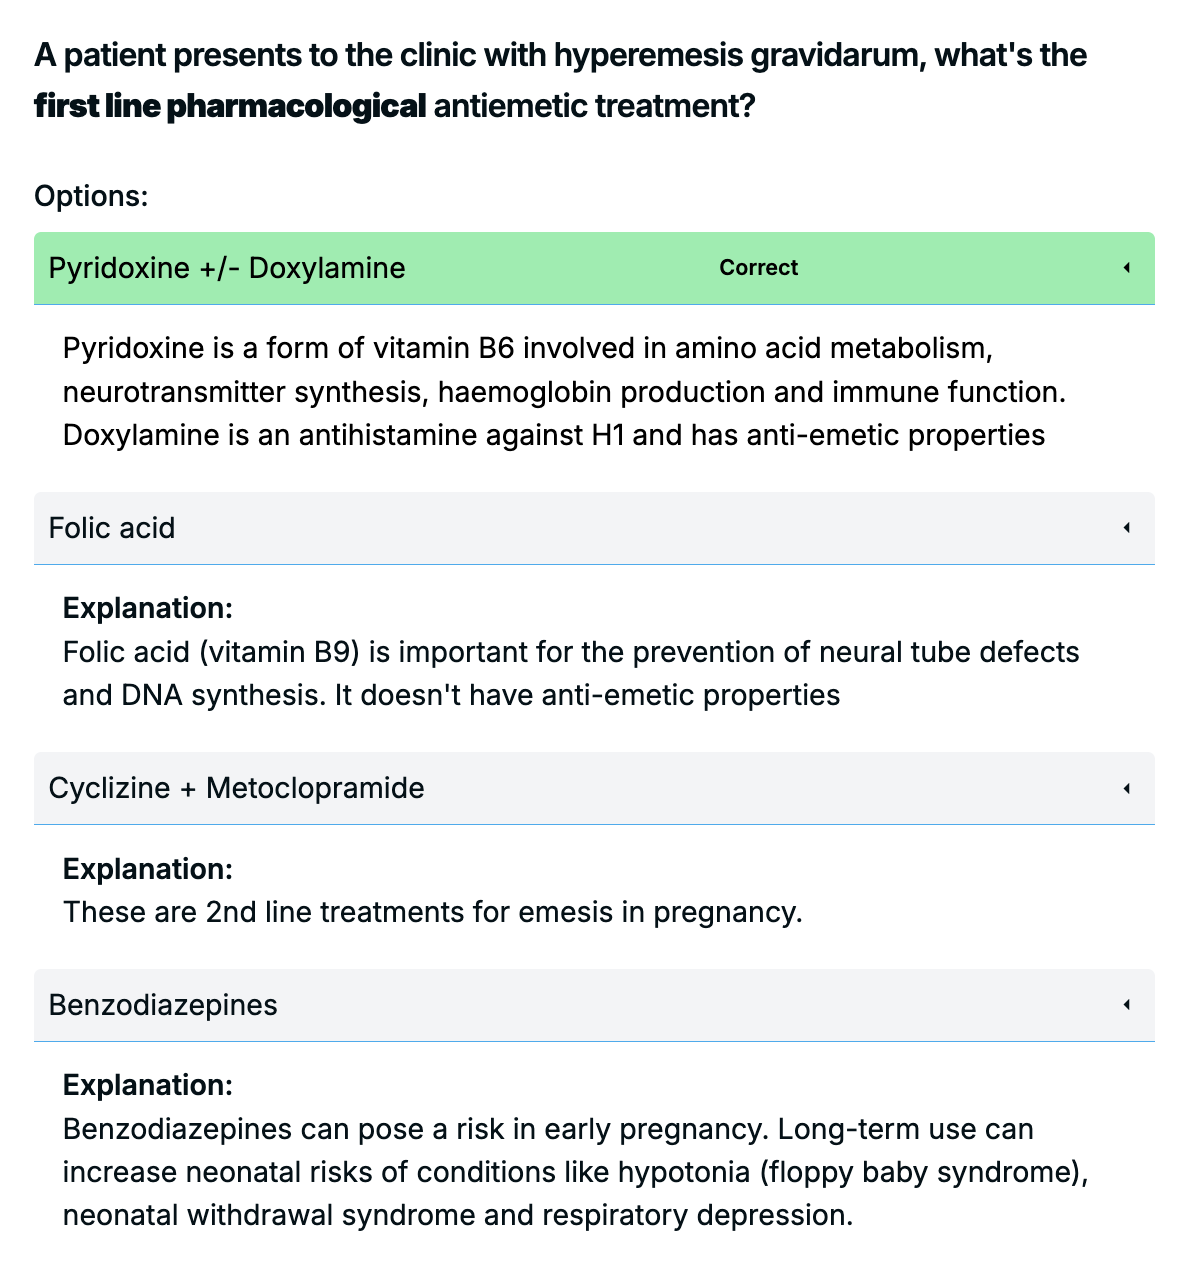
Task: Click the Folic acid collapse arrow
Action: click(x=1126, y=528)
